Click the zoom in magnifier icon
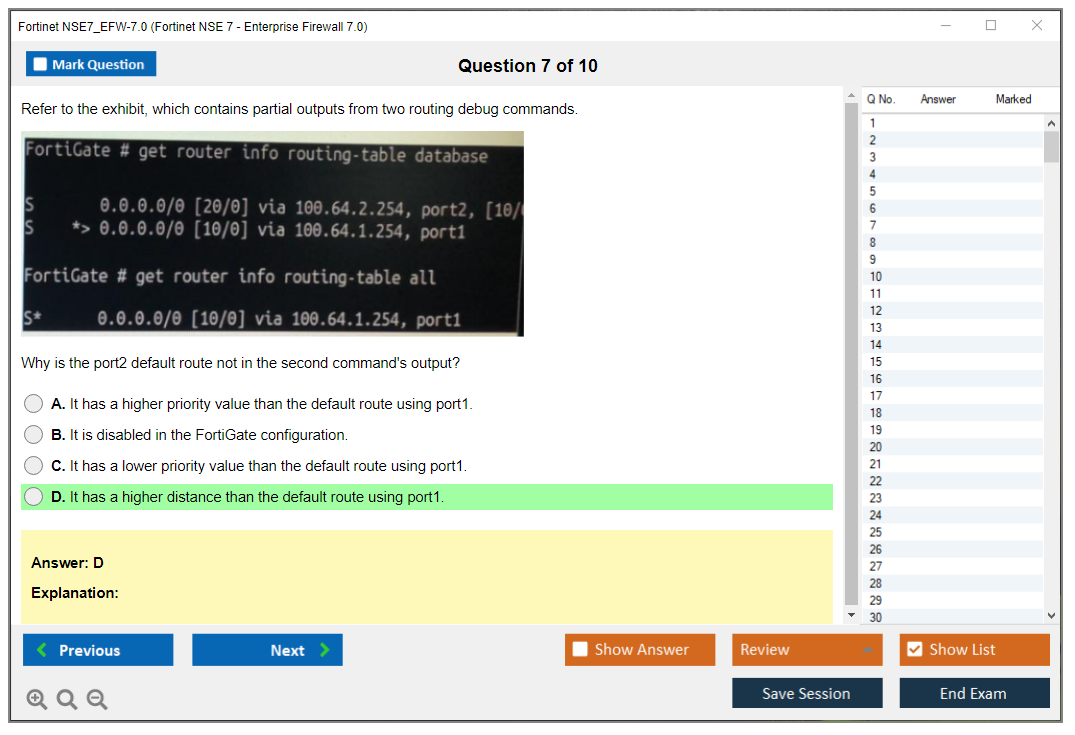Image resolution: width=1075 pixels, height=735 pixels. [x=37, y=700]
